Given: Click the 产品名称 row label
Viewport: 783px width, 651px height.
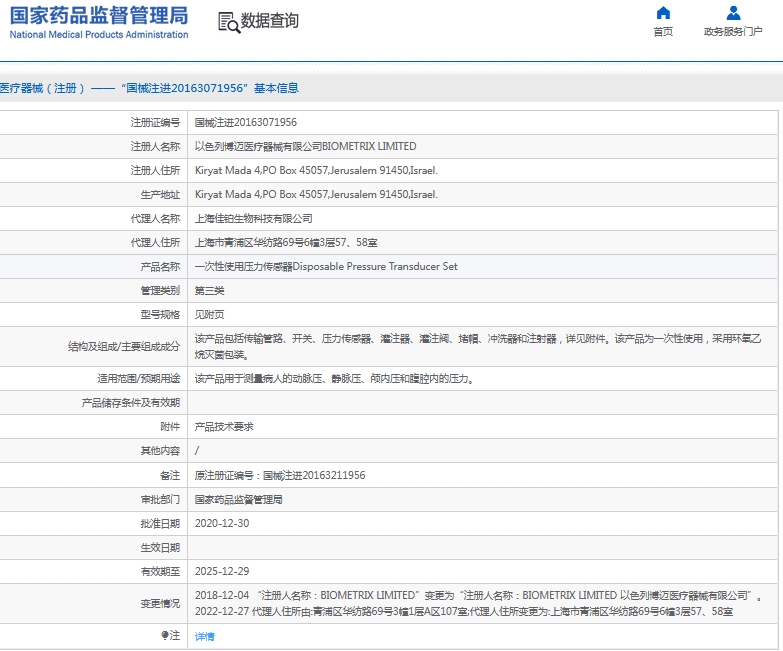Looking at the screenshot, I should 160,267.
